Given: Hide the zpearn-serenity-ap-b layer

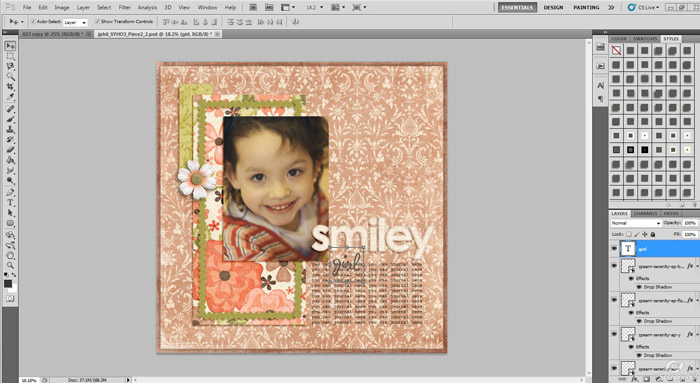Looking at the screenshot, I should pos(614,266).
